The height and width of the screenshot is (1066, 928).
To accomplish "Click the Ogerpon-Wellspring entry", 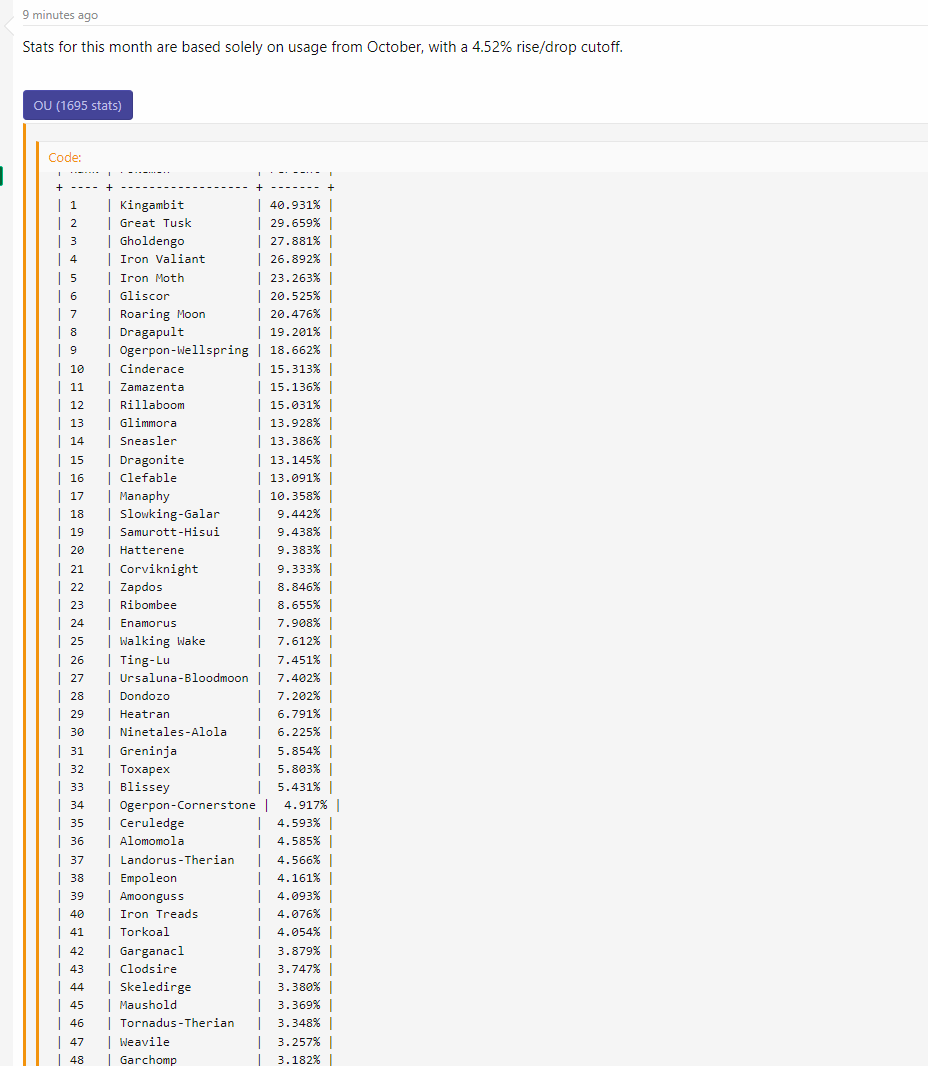I will coord(184,350).
